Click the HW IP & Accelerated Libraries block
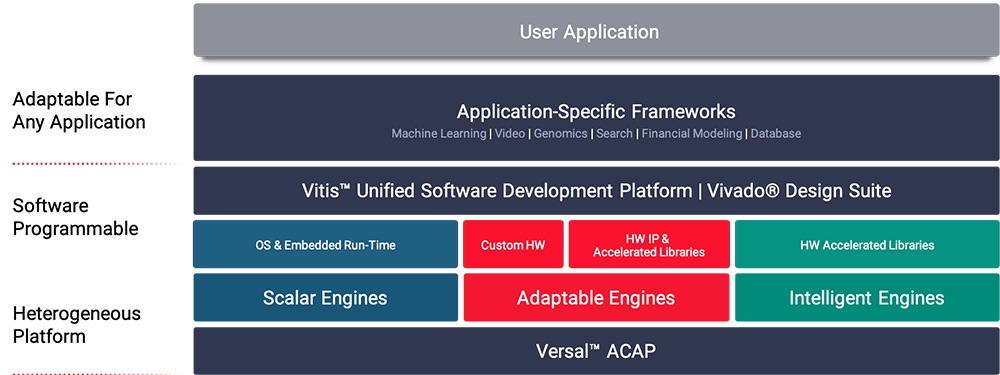This screenshot has height=375, width=1000. click(x=649, y=244)
